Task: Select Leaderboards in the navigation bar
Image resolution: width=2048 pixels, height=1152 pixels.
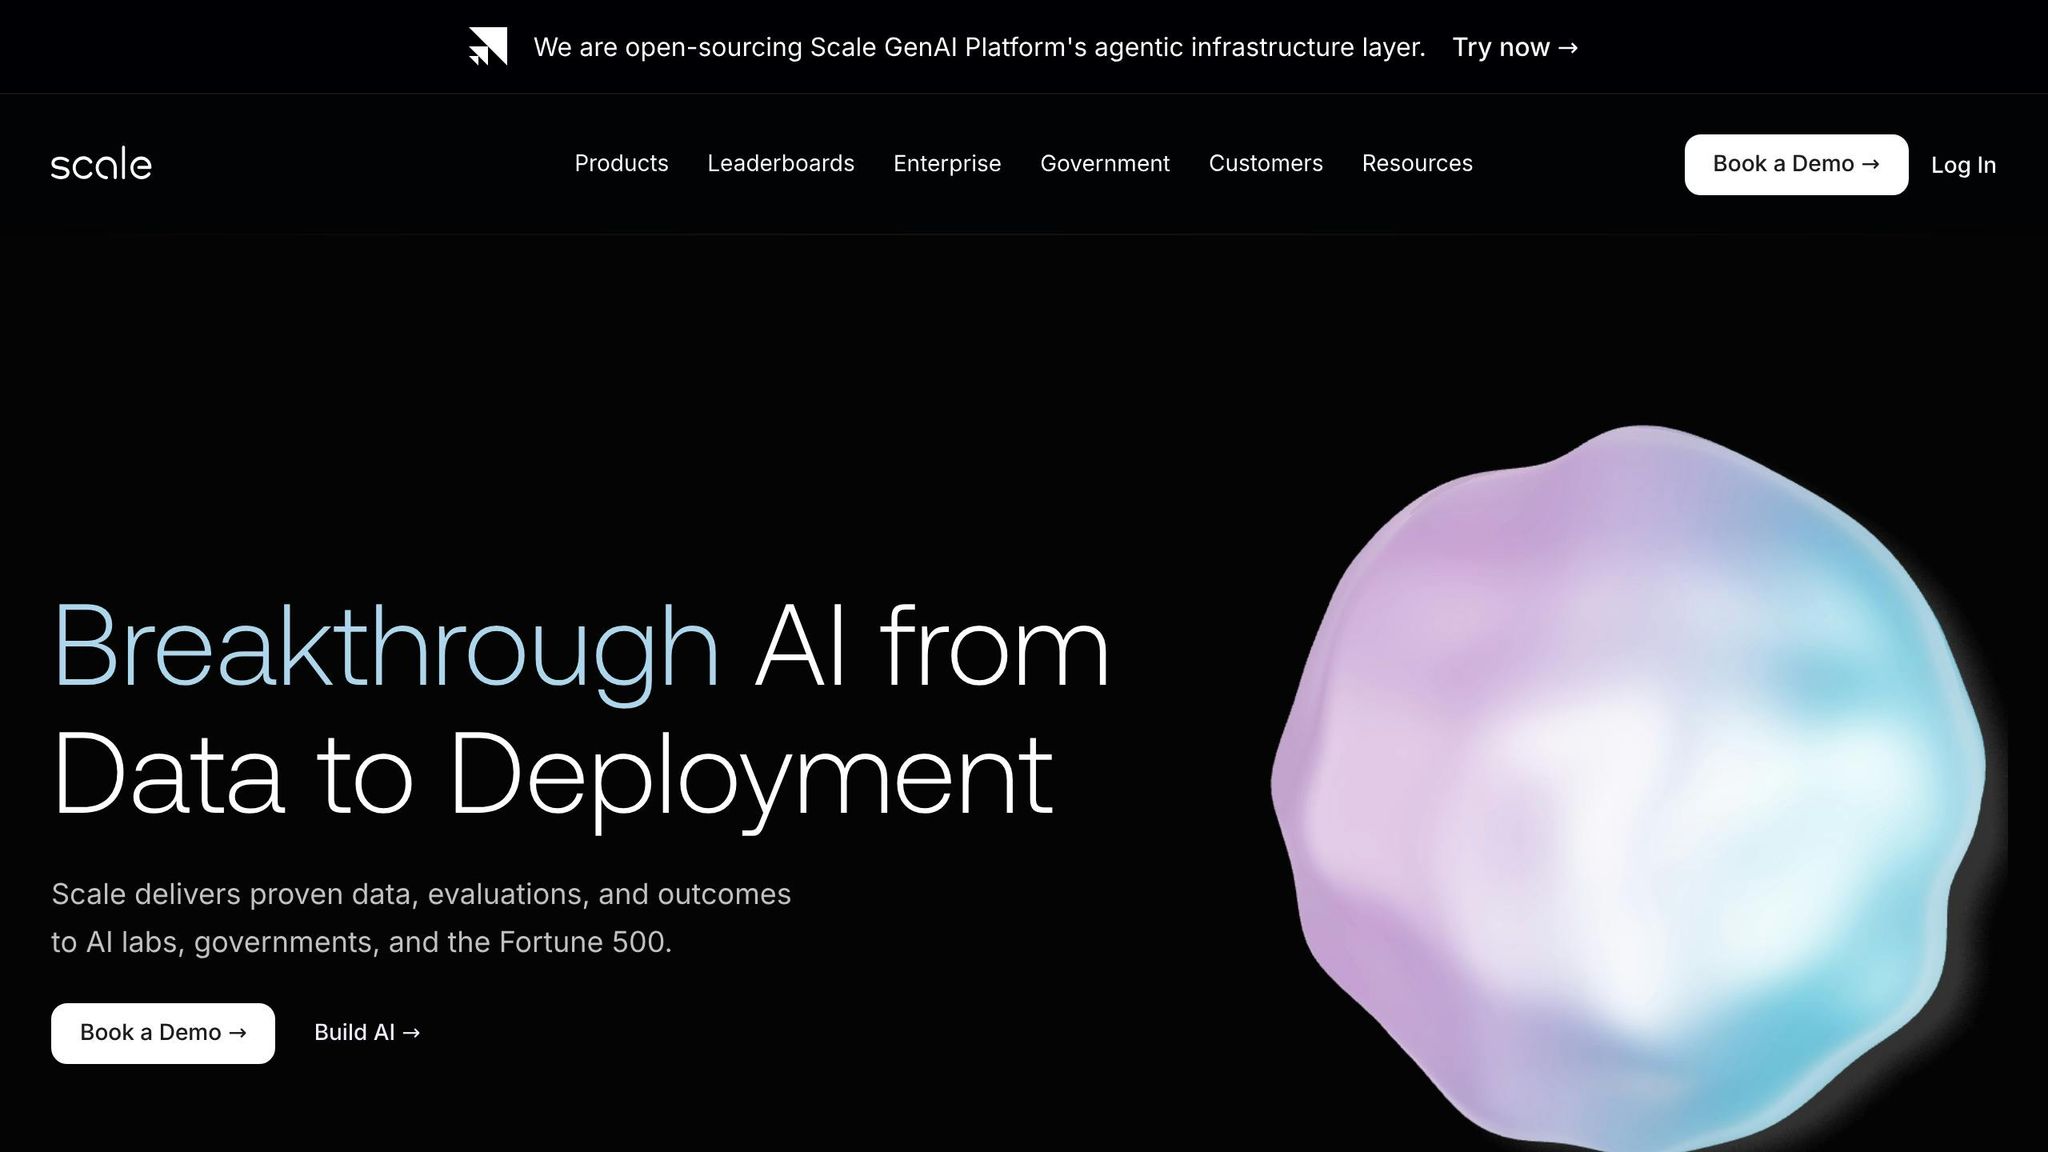Action: (781, 163)
